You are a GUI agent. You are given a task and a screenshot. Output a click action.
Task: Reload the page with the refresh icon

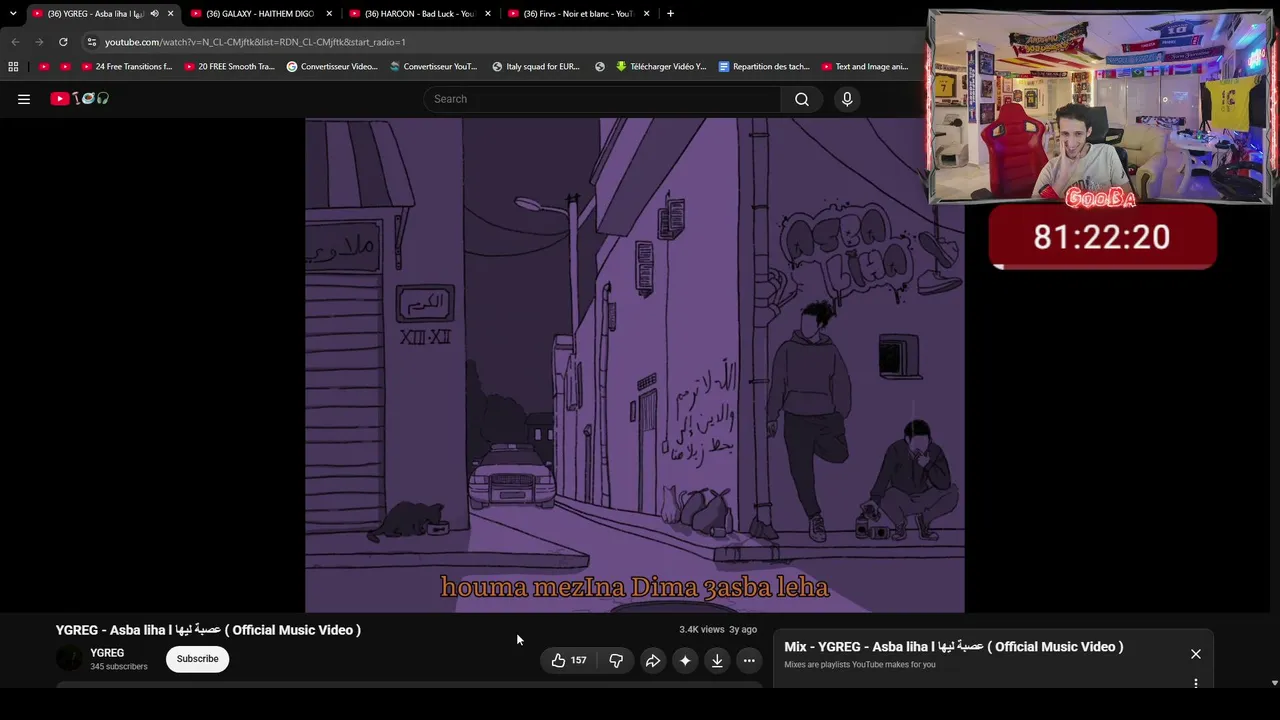point(63,42)
